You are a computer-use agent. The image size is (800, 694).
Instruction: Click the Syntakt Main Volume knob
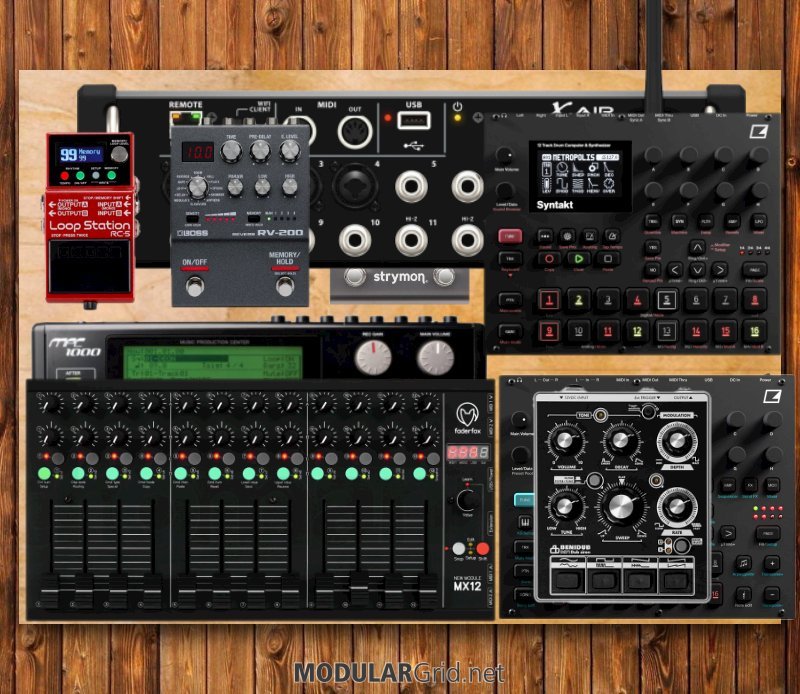point(505,156)
